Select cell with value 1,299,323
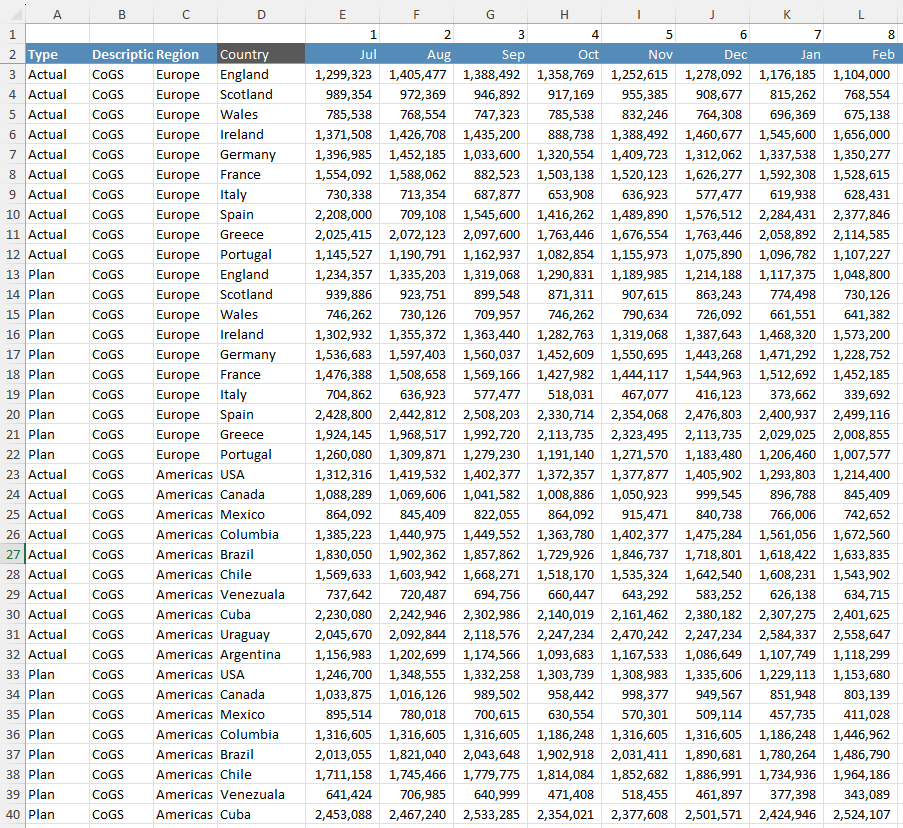The image size is (903, 828). coord(342,74)
